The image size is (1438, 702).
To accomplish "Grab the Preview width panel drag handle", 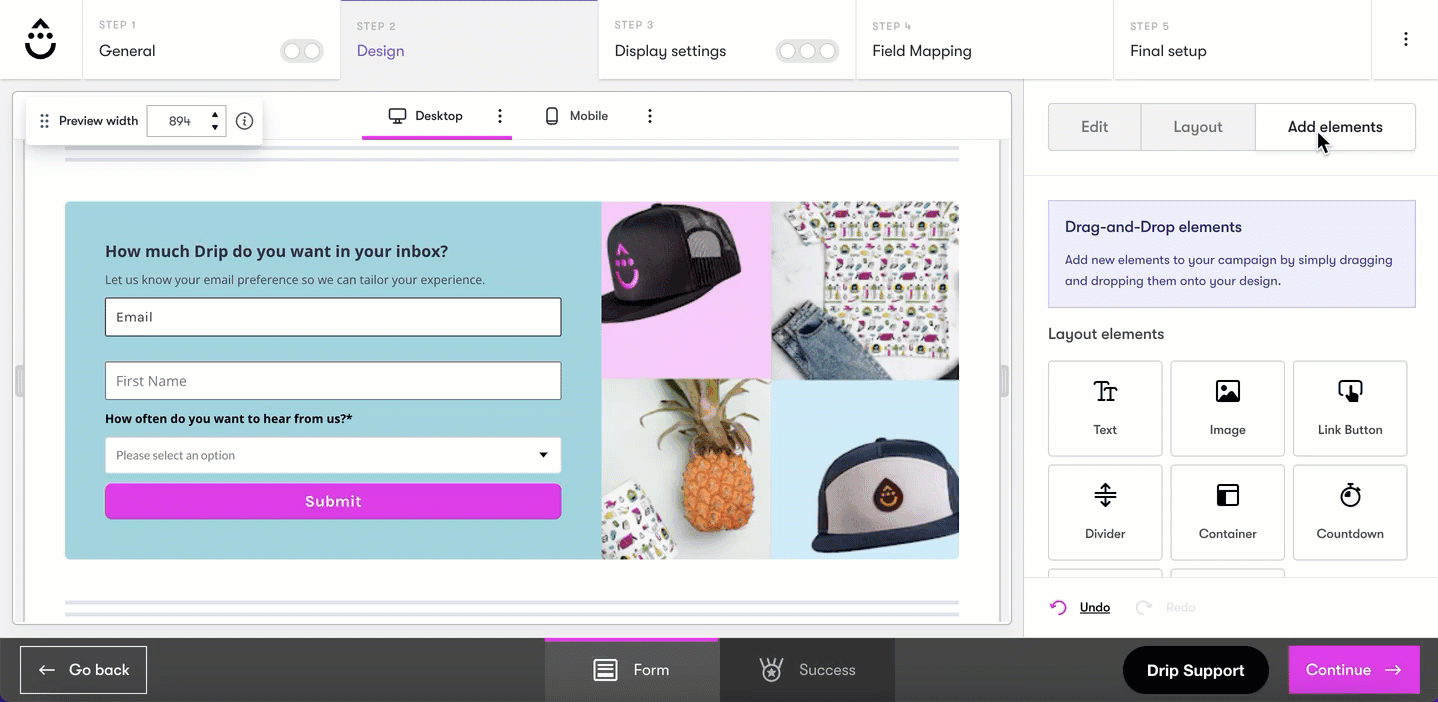I will click(x=44, y=121).
